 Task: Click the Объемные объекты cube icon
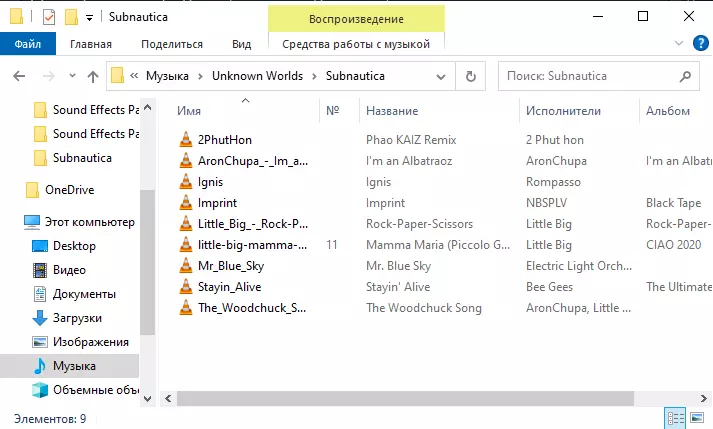click(x=40, y=390)
